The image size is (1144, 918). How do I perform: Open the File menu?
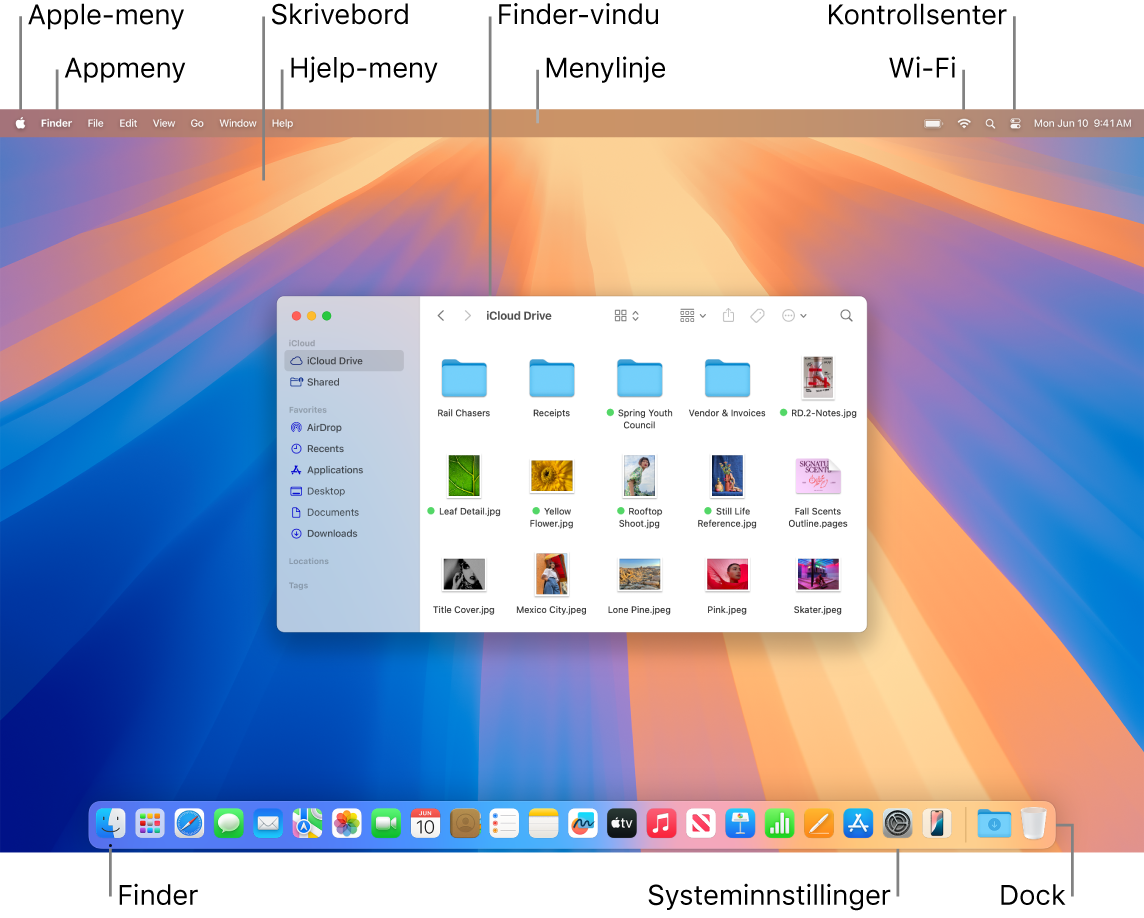tap(96, 123)
